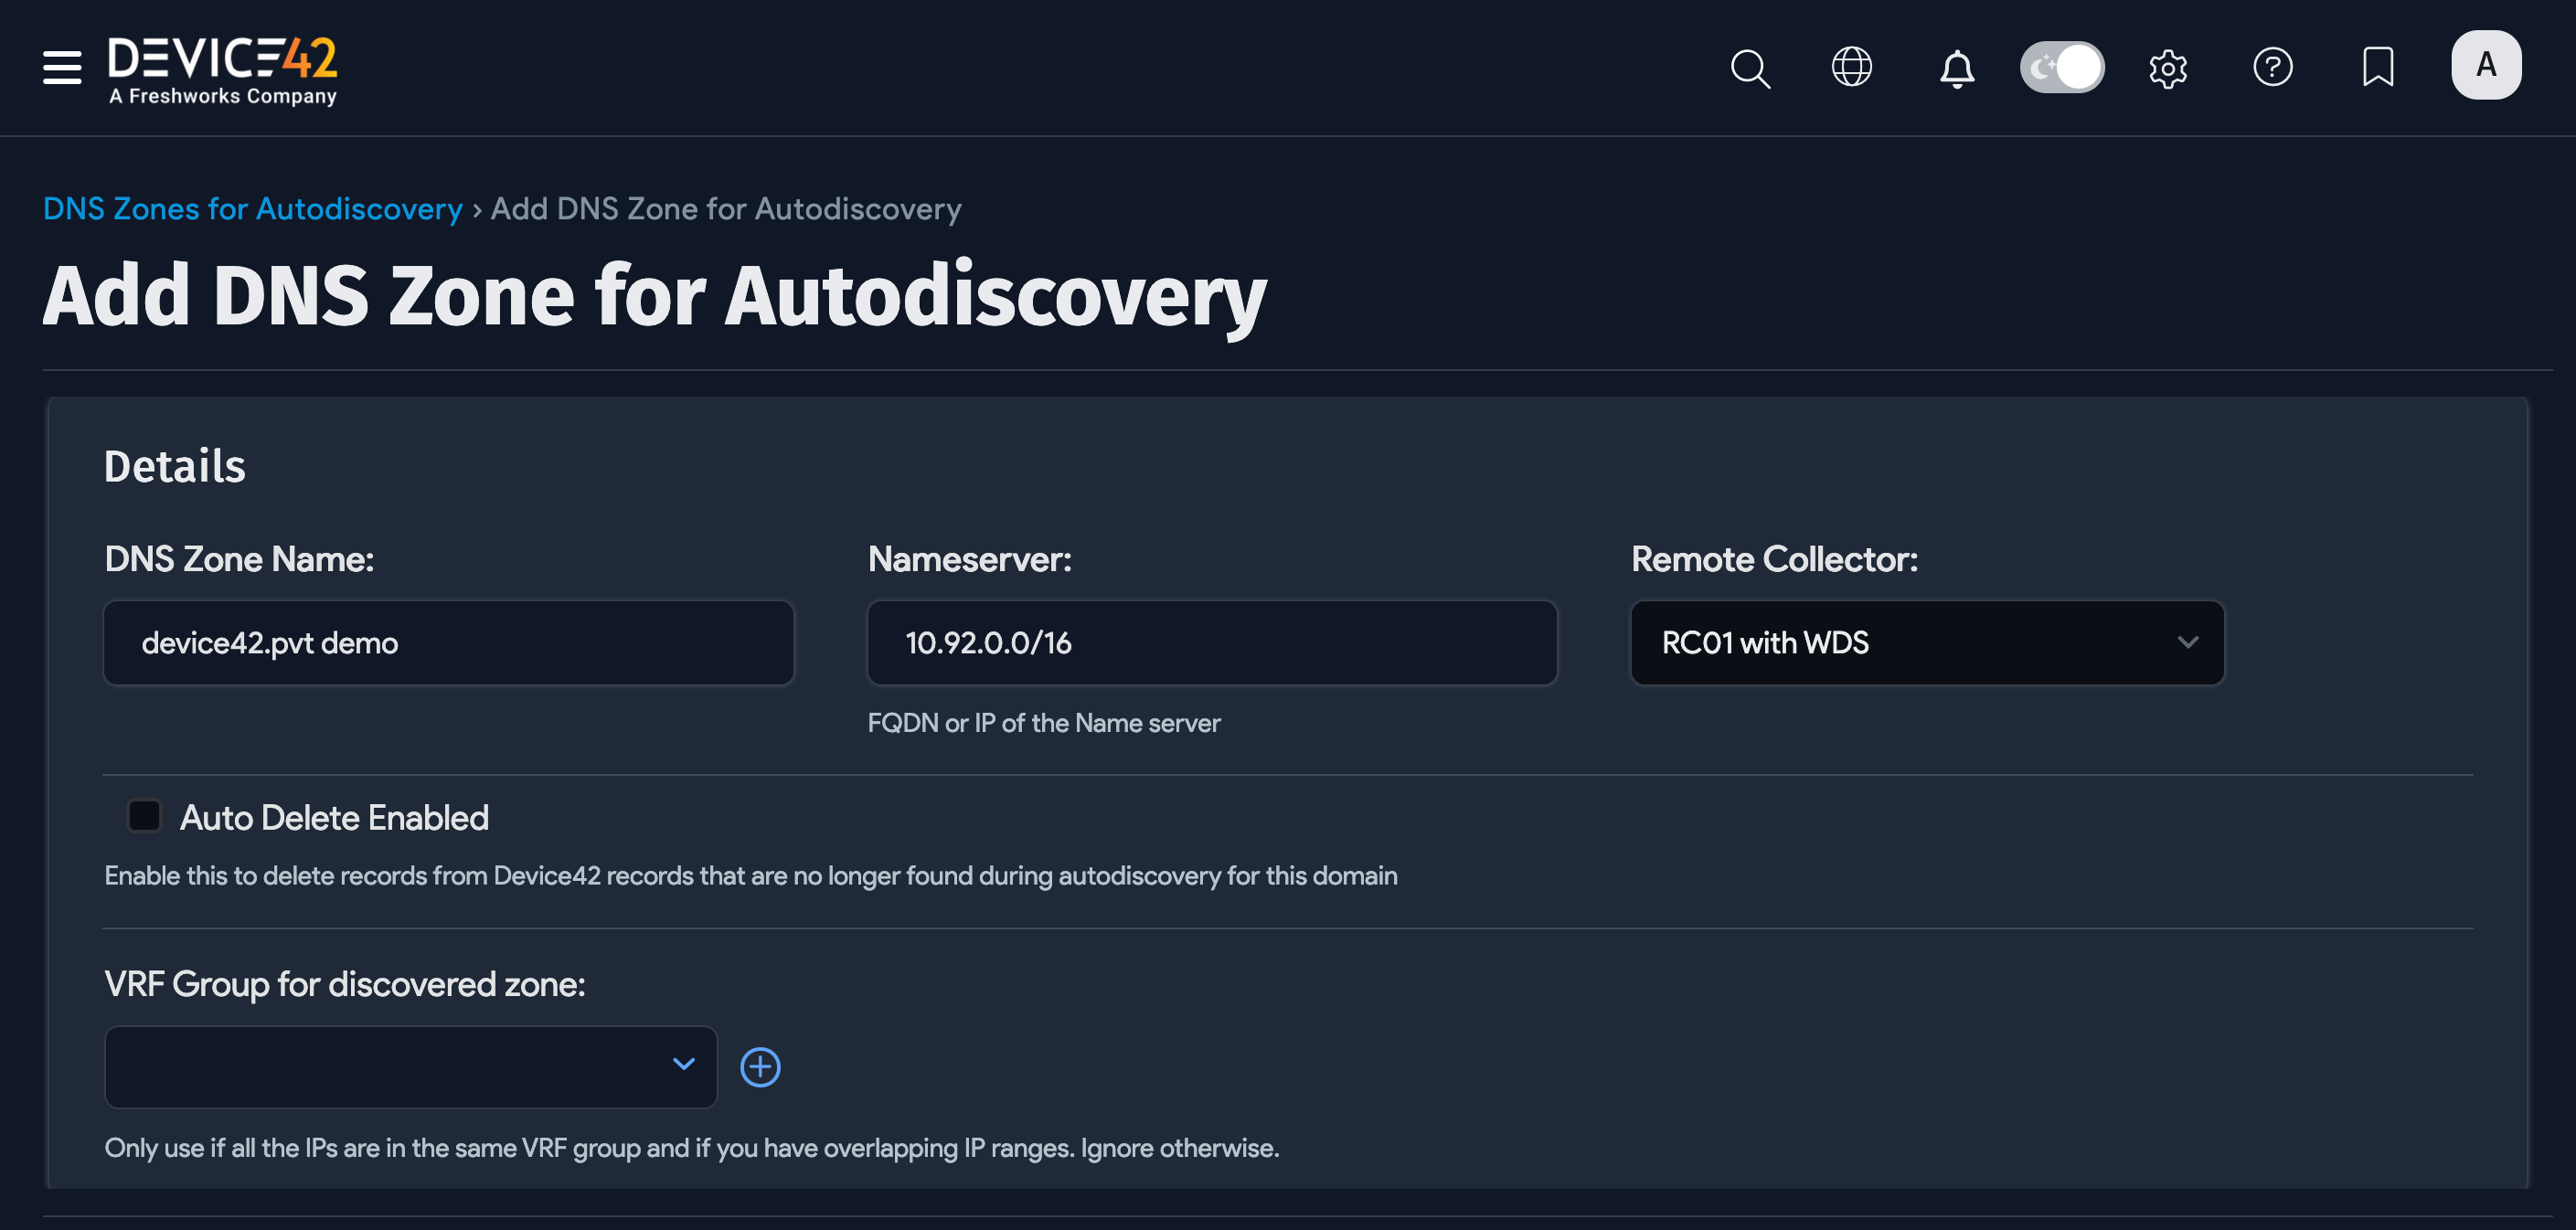Edit the Nameserver field value 10.92.0.0/16
This screenshot has width=2576, height=1230.
coord(1211,643)
